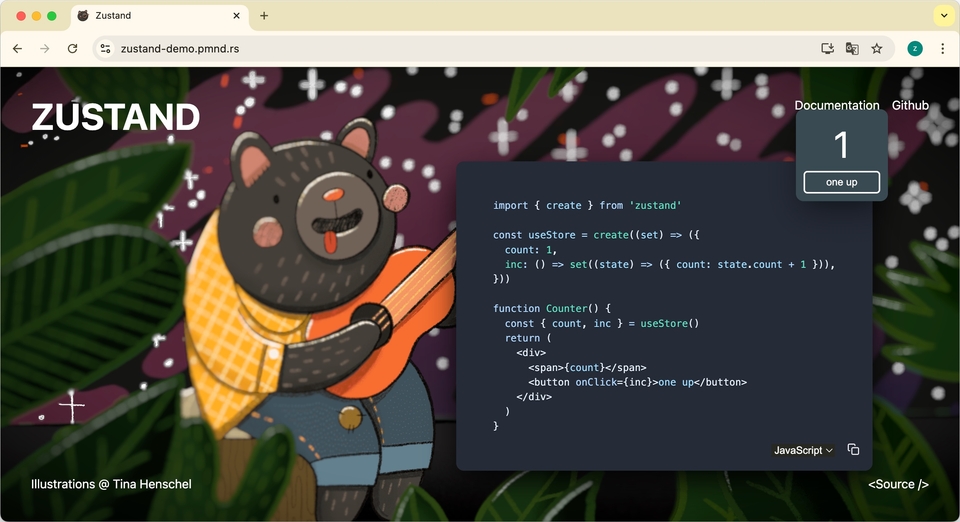Screen dimensions: 960x522
Task: View site information icon in address bar
Action: [x=105, y=48]
